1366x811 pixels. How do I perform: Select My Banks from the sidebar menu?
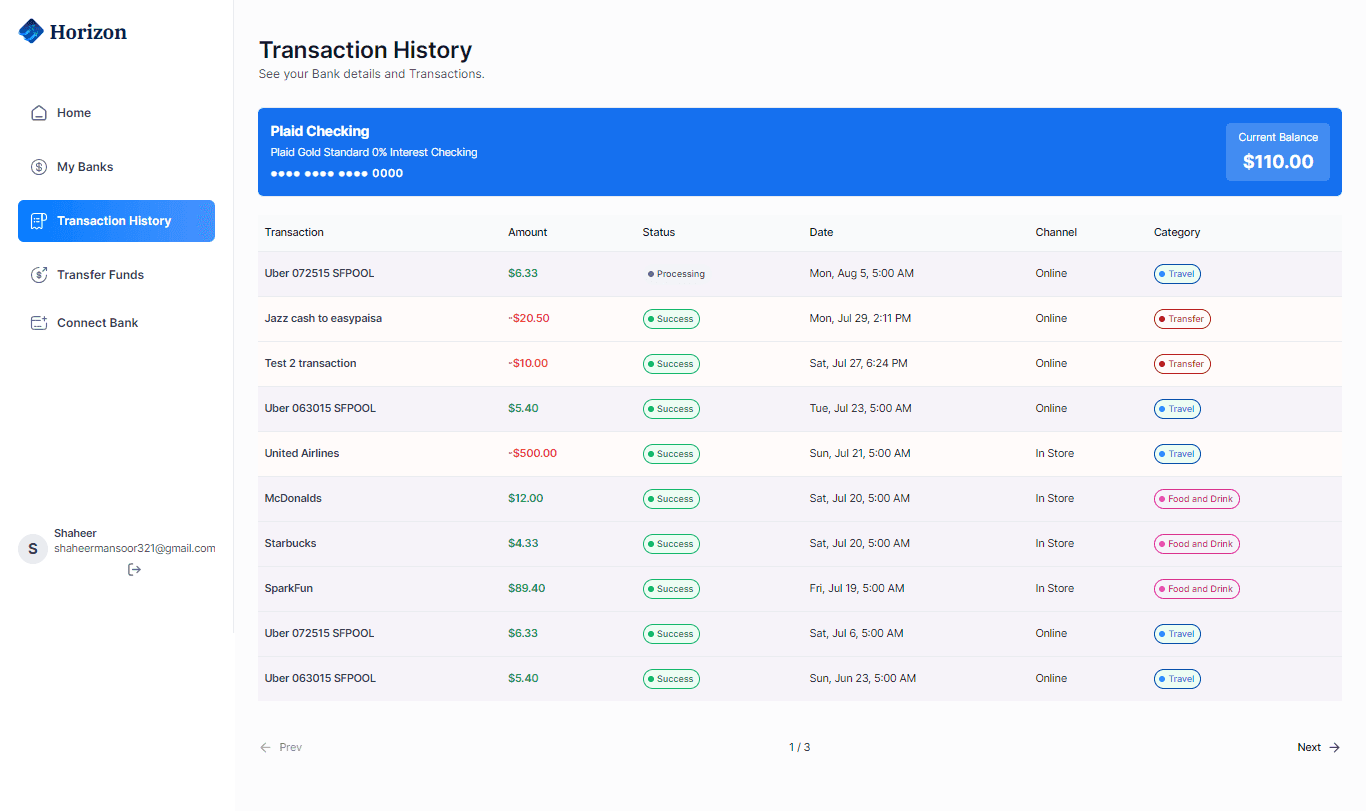[86, 167]
